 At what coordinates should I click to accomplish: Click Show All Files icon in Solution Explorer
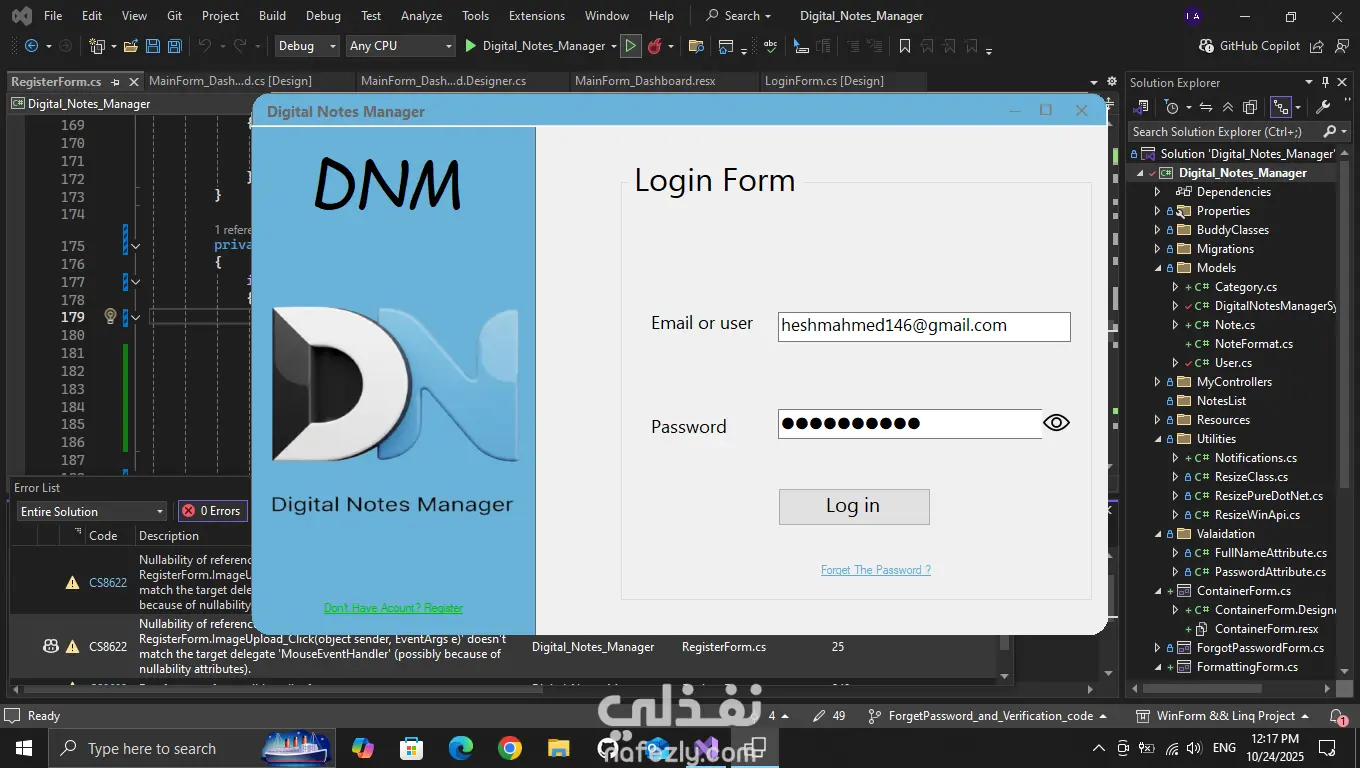pos(1249,107)
